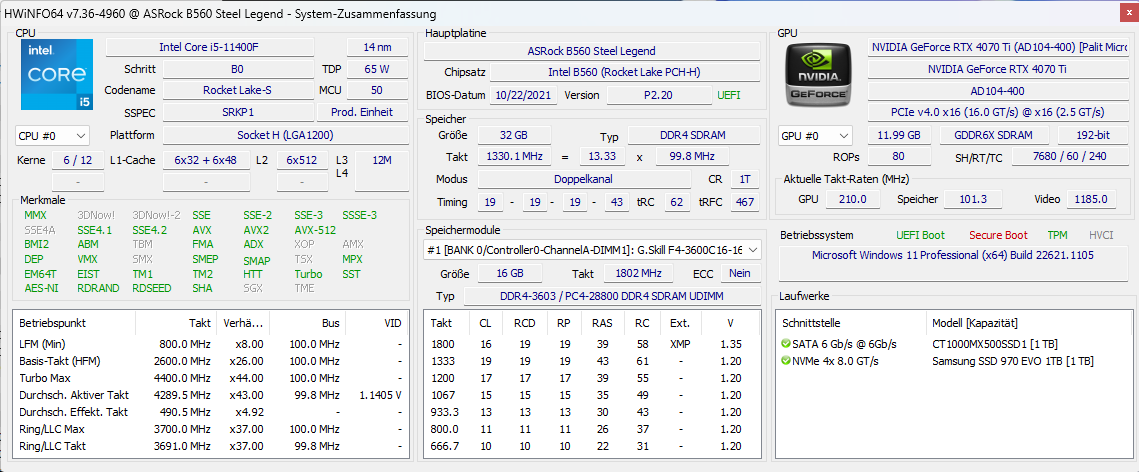Viewport: 1139px width, 472px height.
Task: Select the Basis-Takt (HFM) row
Action: (211, 361)
